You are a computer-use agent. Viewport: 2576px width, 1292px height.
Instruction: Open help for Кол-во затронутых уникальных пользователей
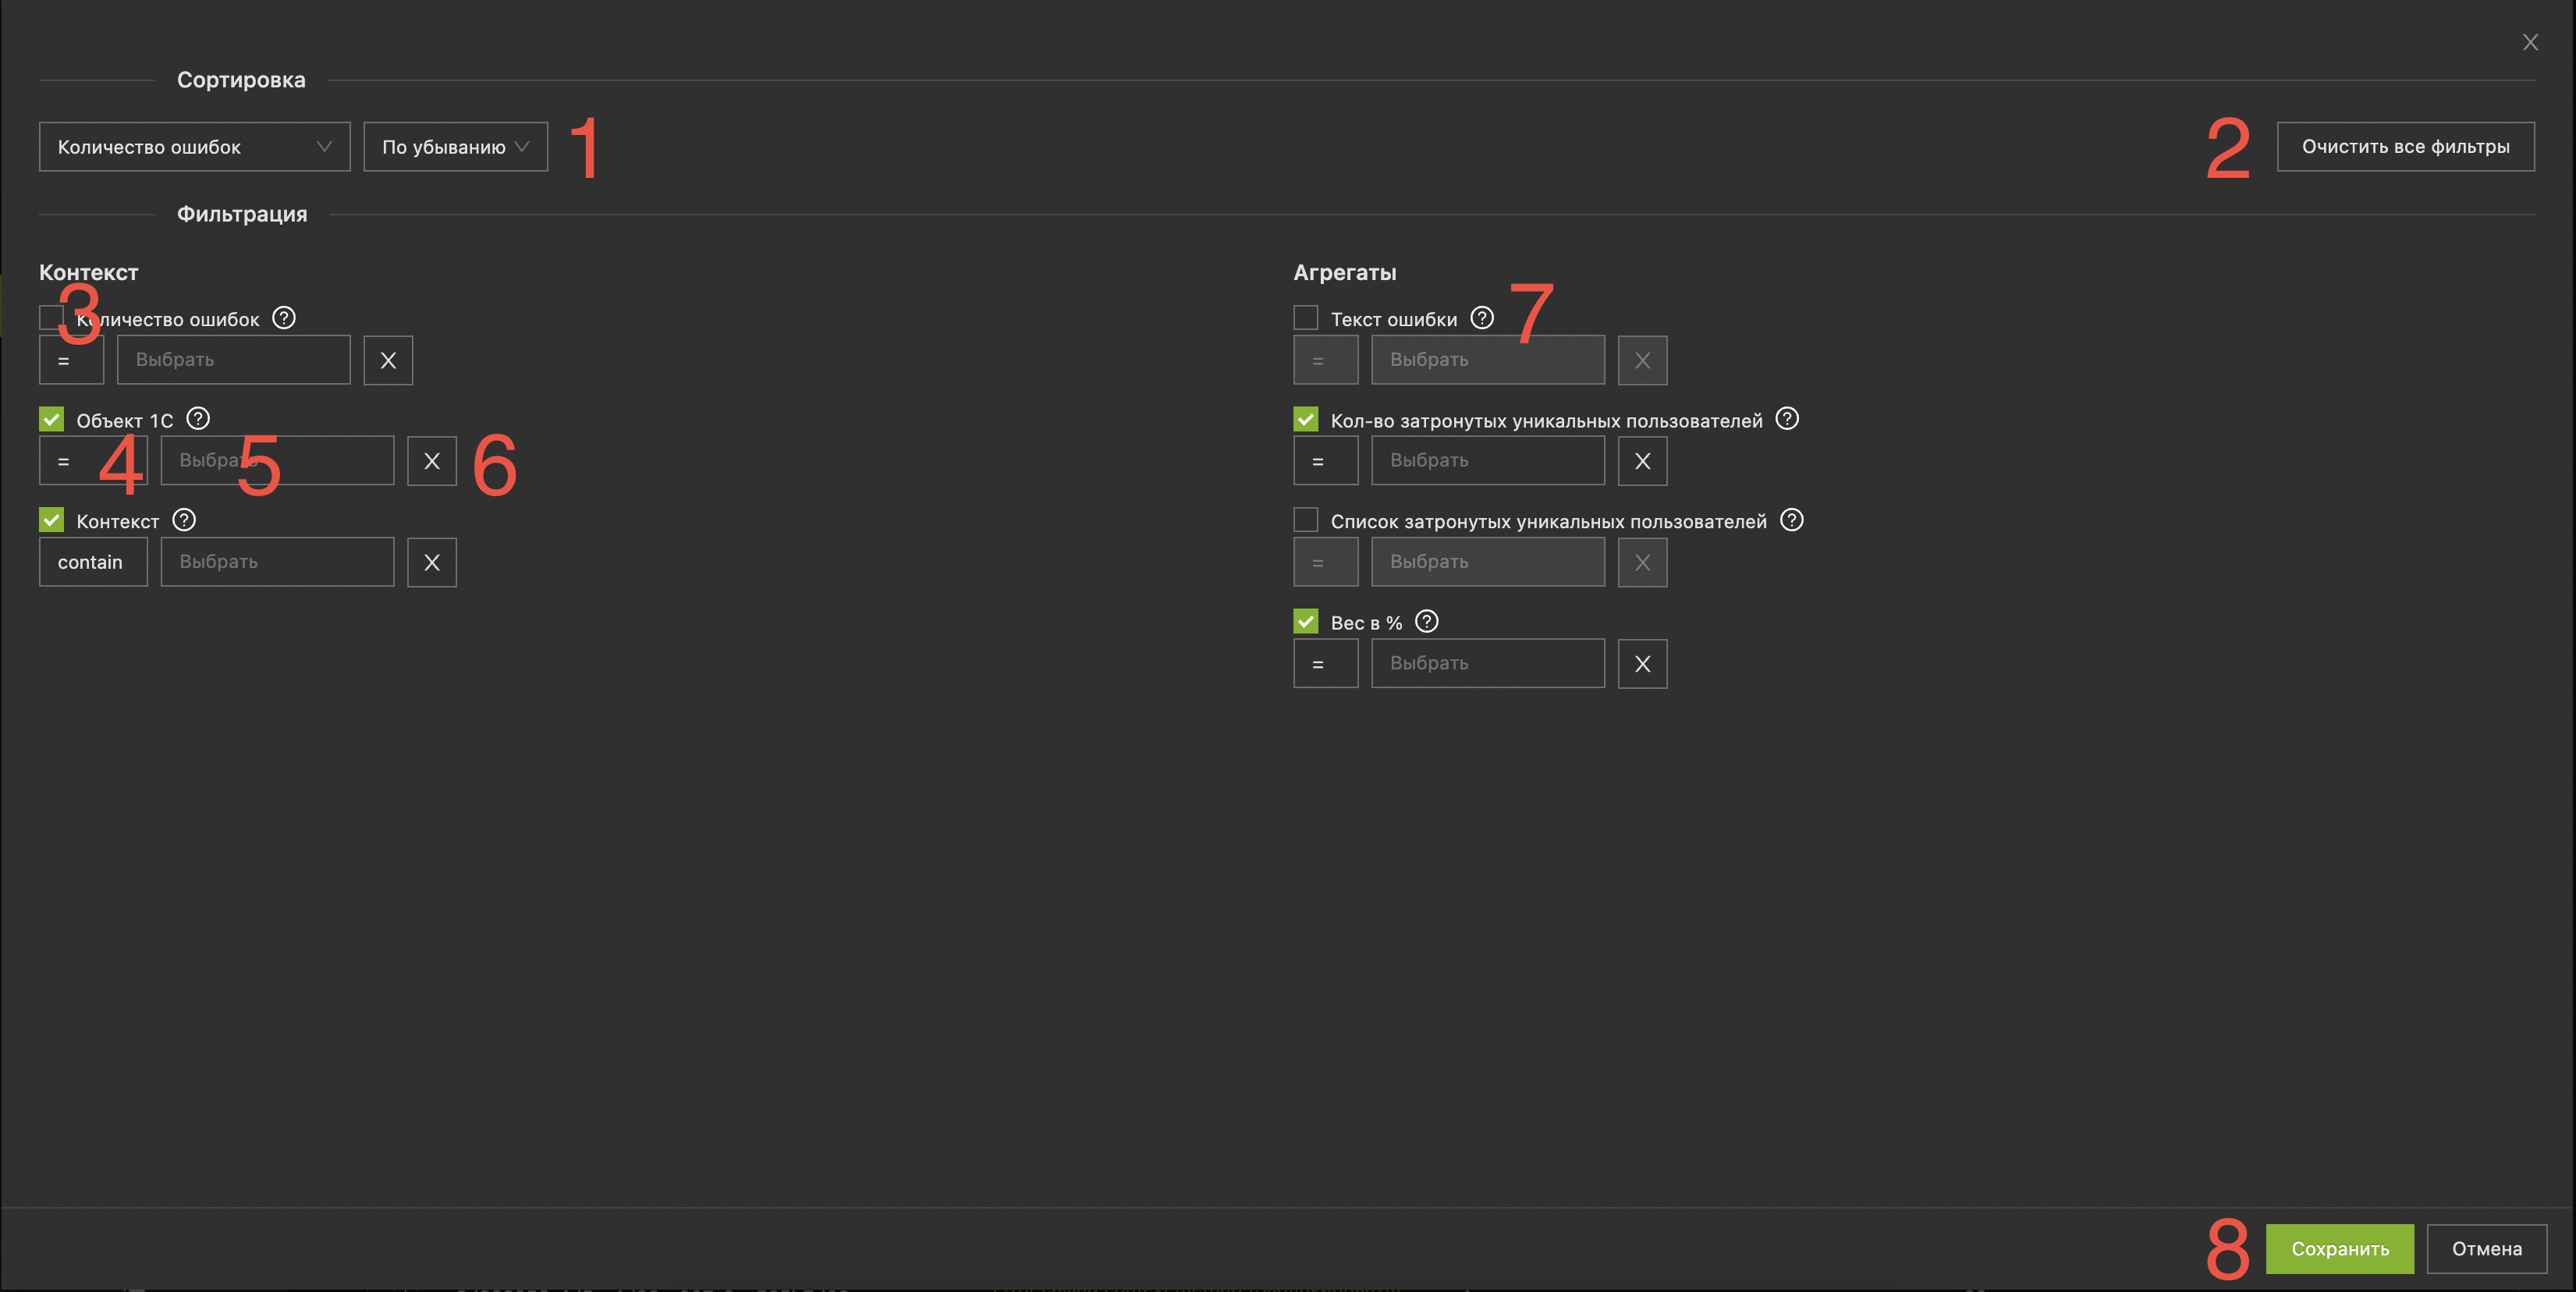(1787, 419)
